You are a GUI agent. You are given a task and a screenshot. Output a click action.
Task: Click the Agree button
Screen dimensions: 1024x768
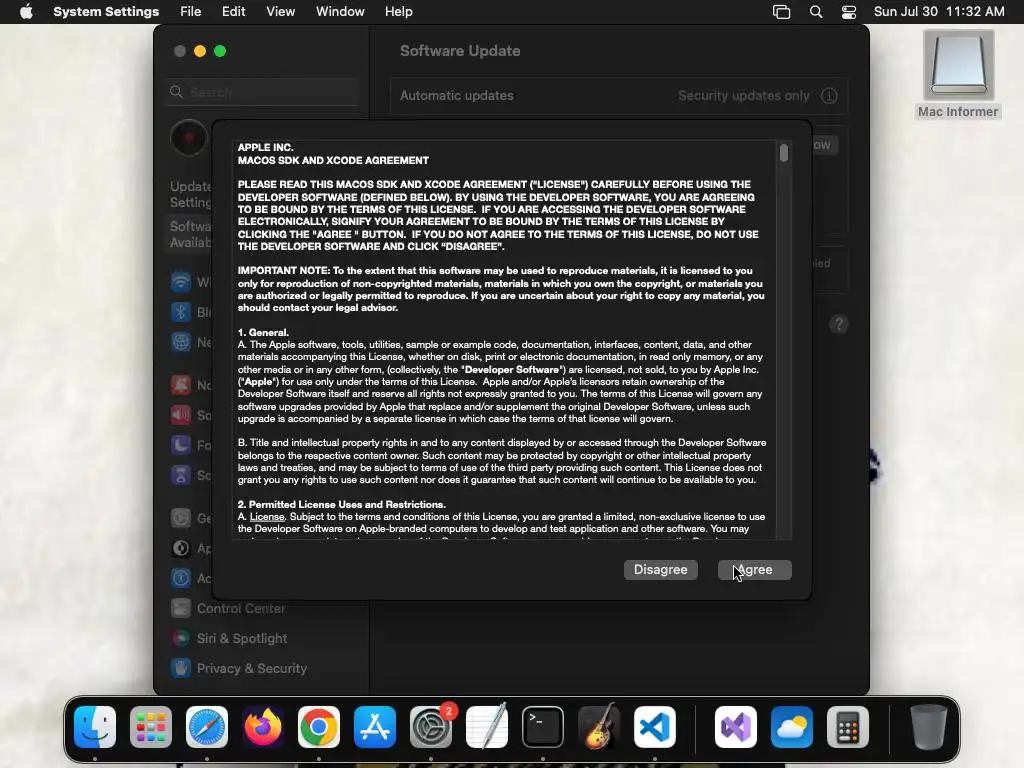pos(754,569)
